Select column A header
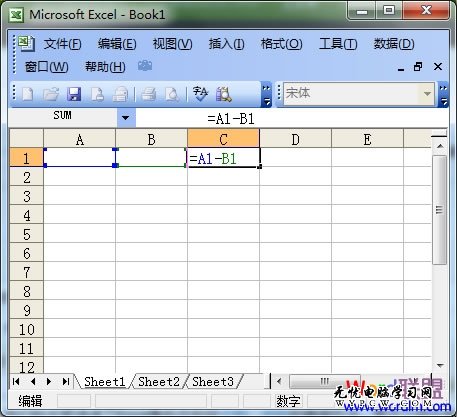The width and height of the screenshot is (457, 417). pos(79,139)
